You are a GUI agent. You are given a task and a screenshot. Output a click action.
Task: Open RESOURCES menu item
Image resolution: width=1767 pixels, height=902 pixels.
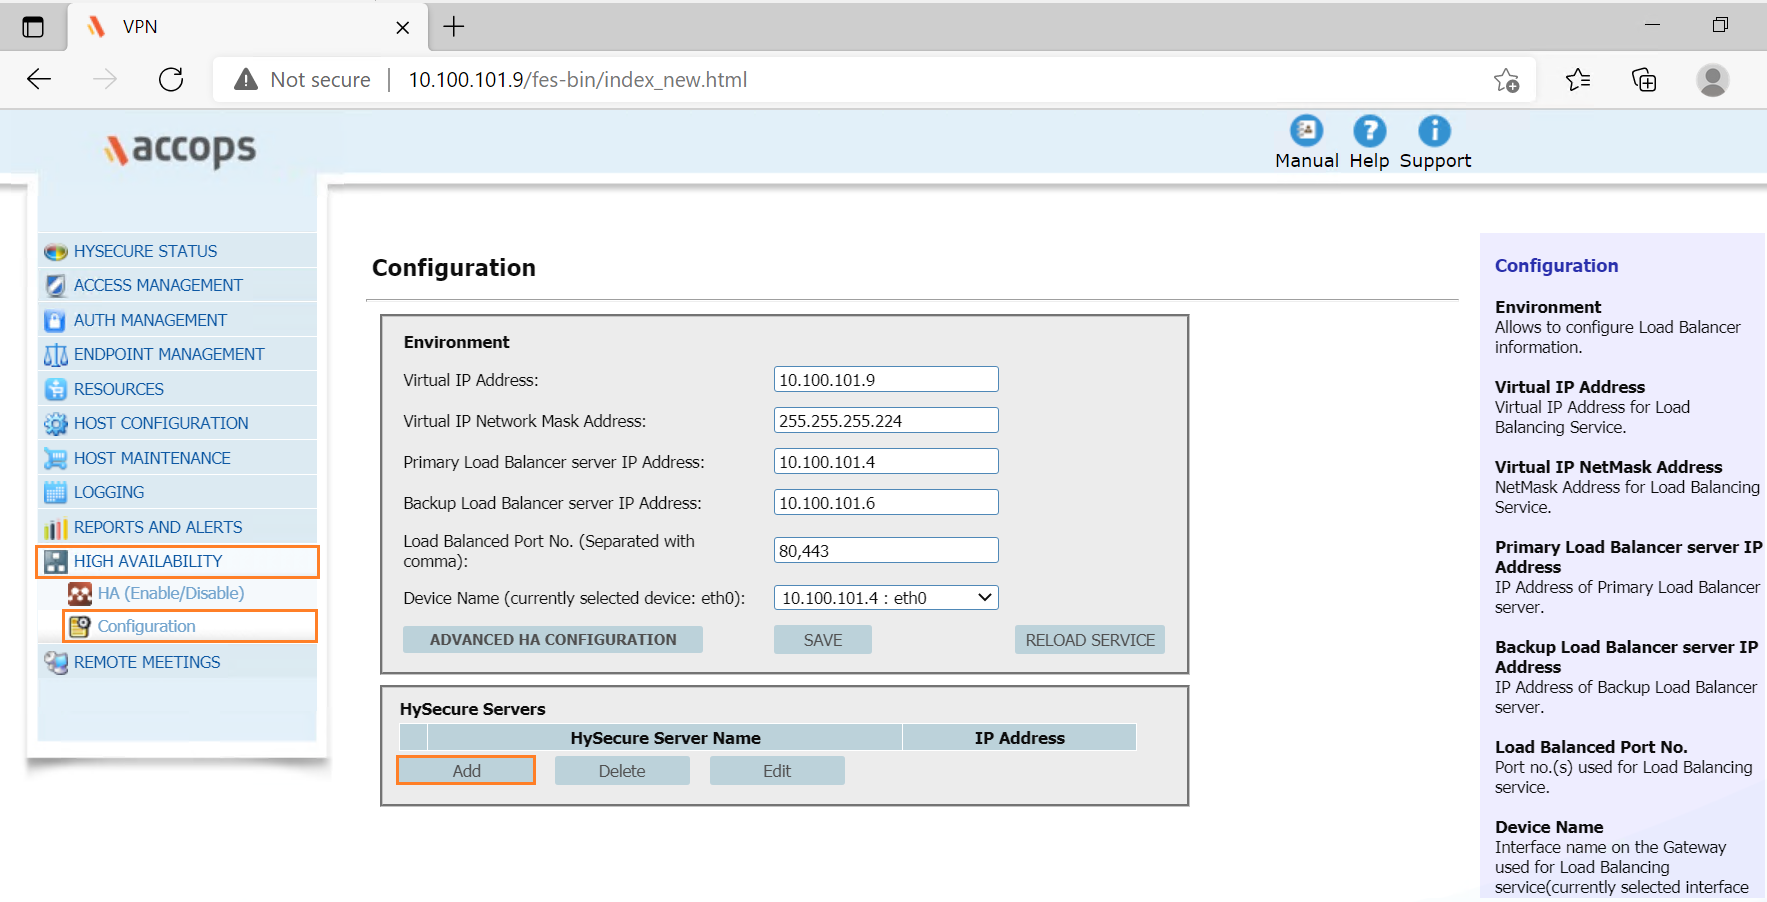click(119, 389)
